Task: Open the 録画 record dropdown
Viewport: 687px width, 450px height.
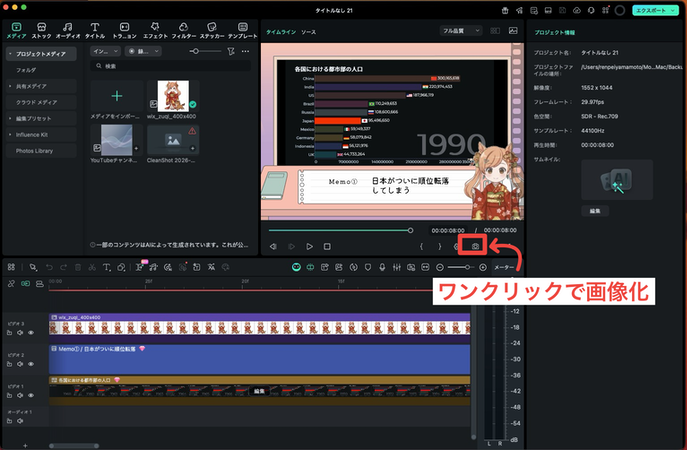Action: 143,51
